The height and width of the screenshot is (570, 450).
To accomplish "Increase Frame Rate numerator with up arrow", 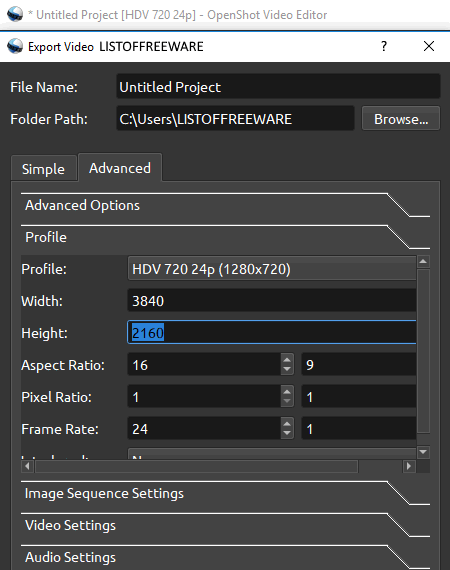I will point(287,424).
